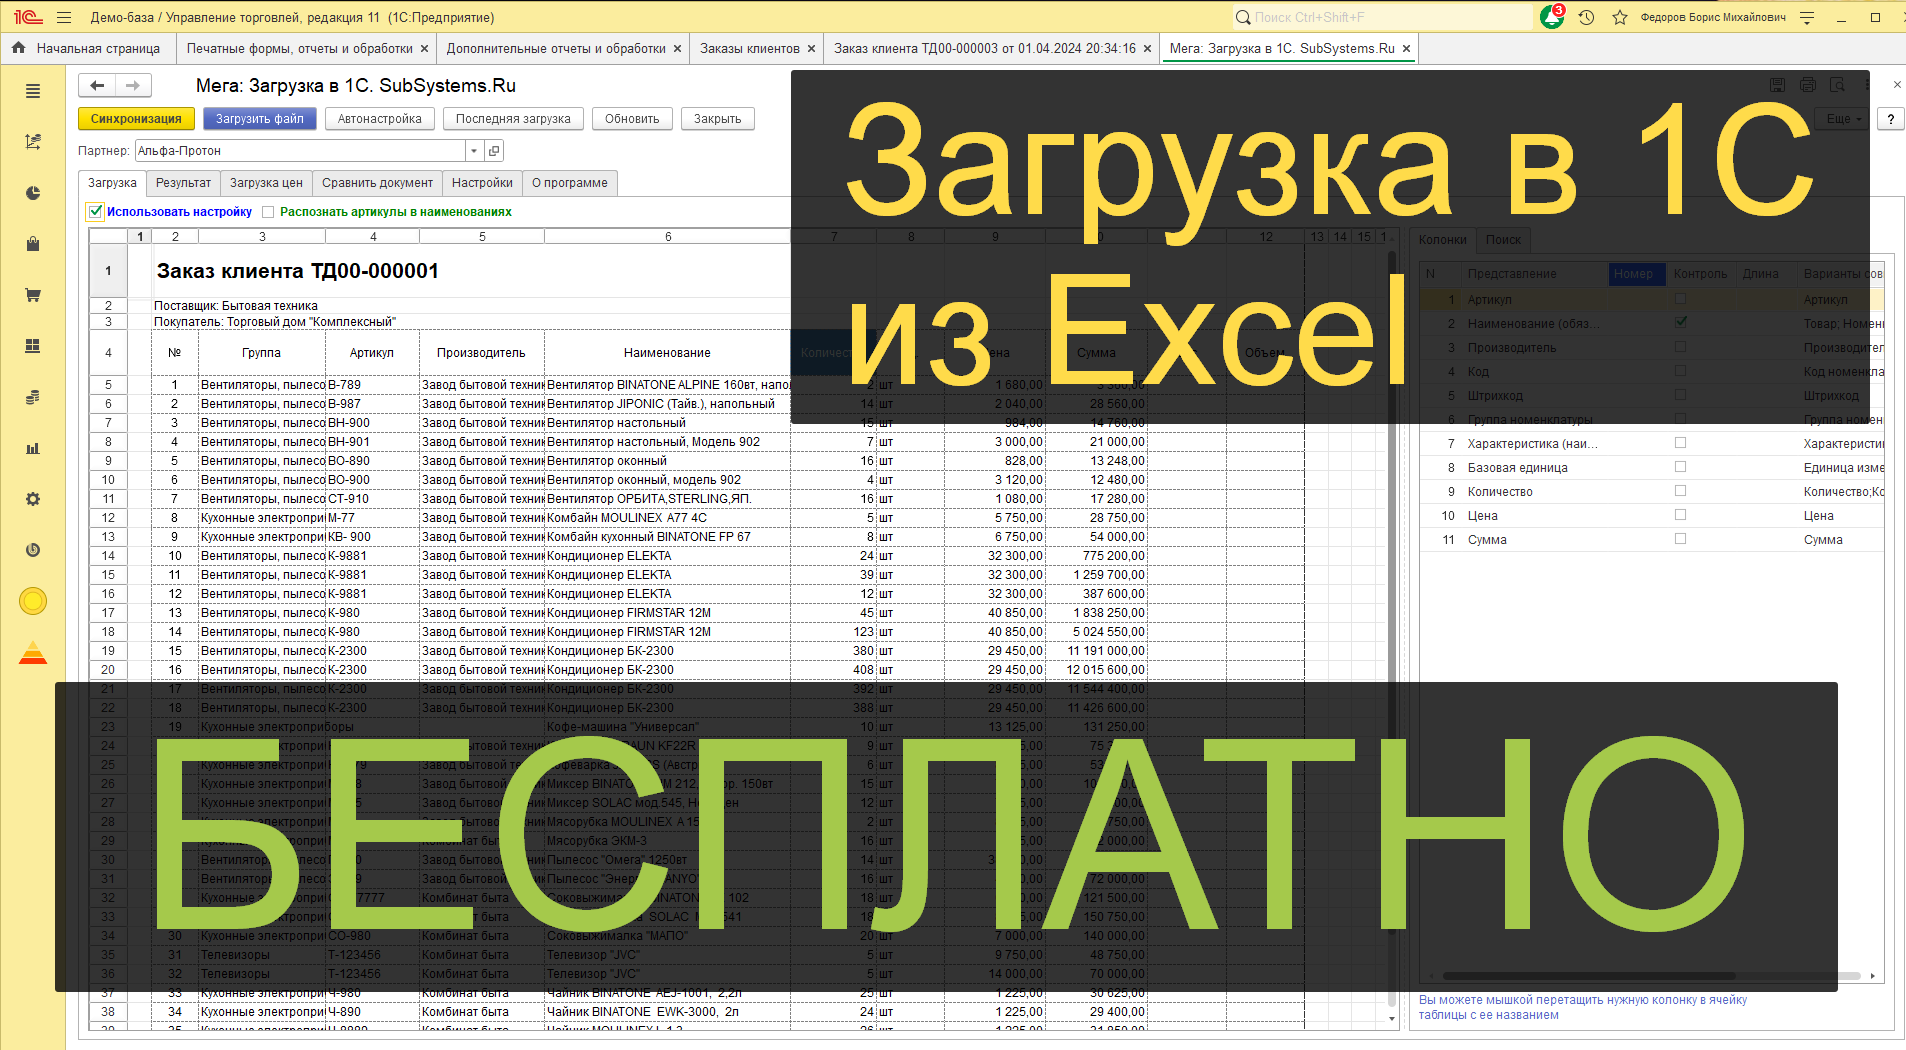Open the Сравнить документ tab
This screenshot has height=1050, width=1906.
[377, 183]
